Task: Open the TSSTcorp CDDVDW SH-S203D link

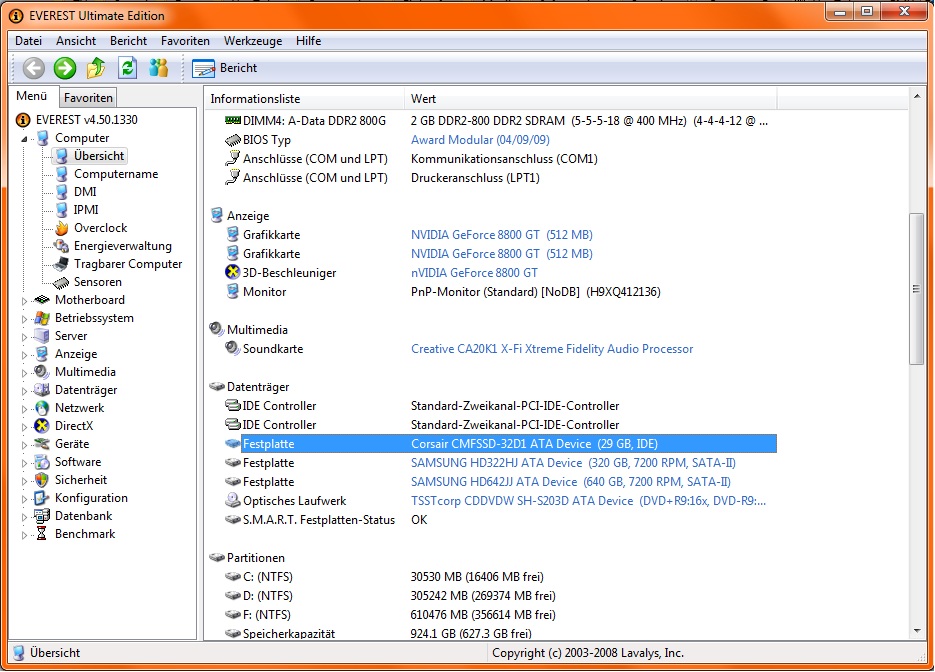Action: [x=589, y=501]
